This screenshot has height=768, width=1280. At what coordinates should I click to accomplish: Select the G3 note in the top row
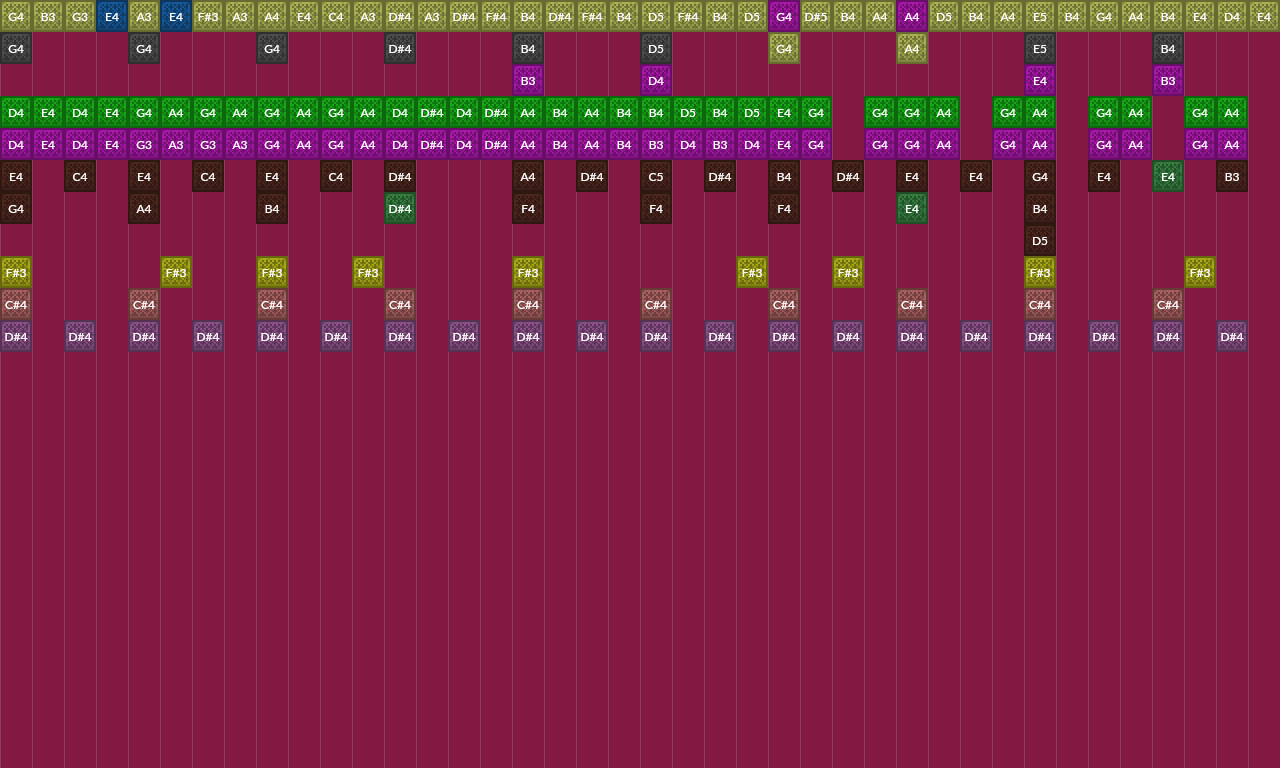click(x=80, y=16)
